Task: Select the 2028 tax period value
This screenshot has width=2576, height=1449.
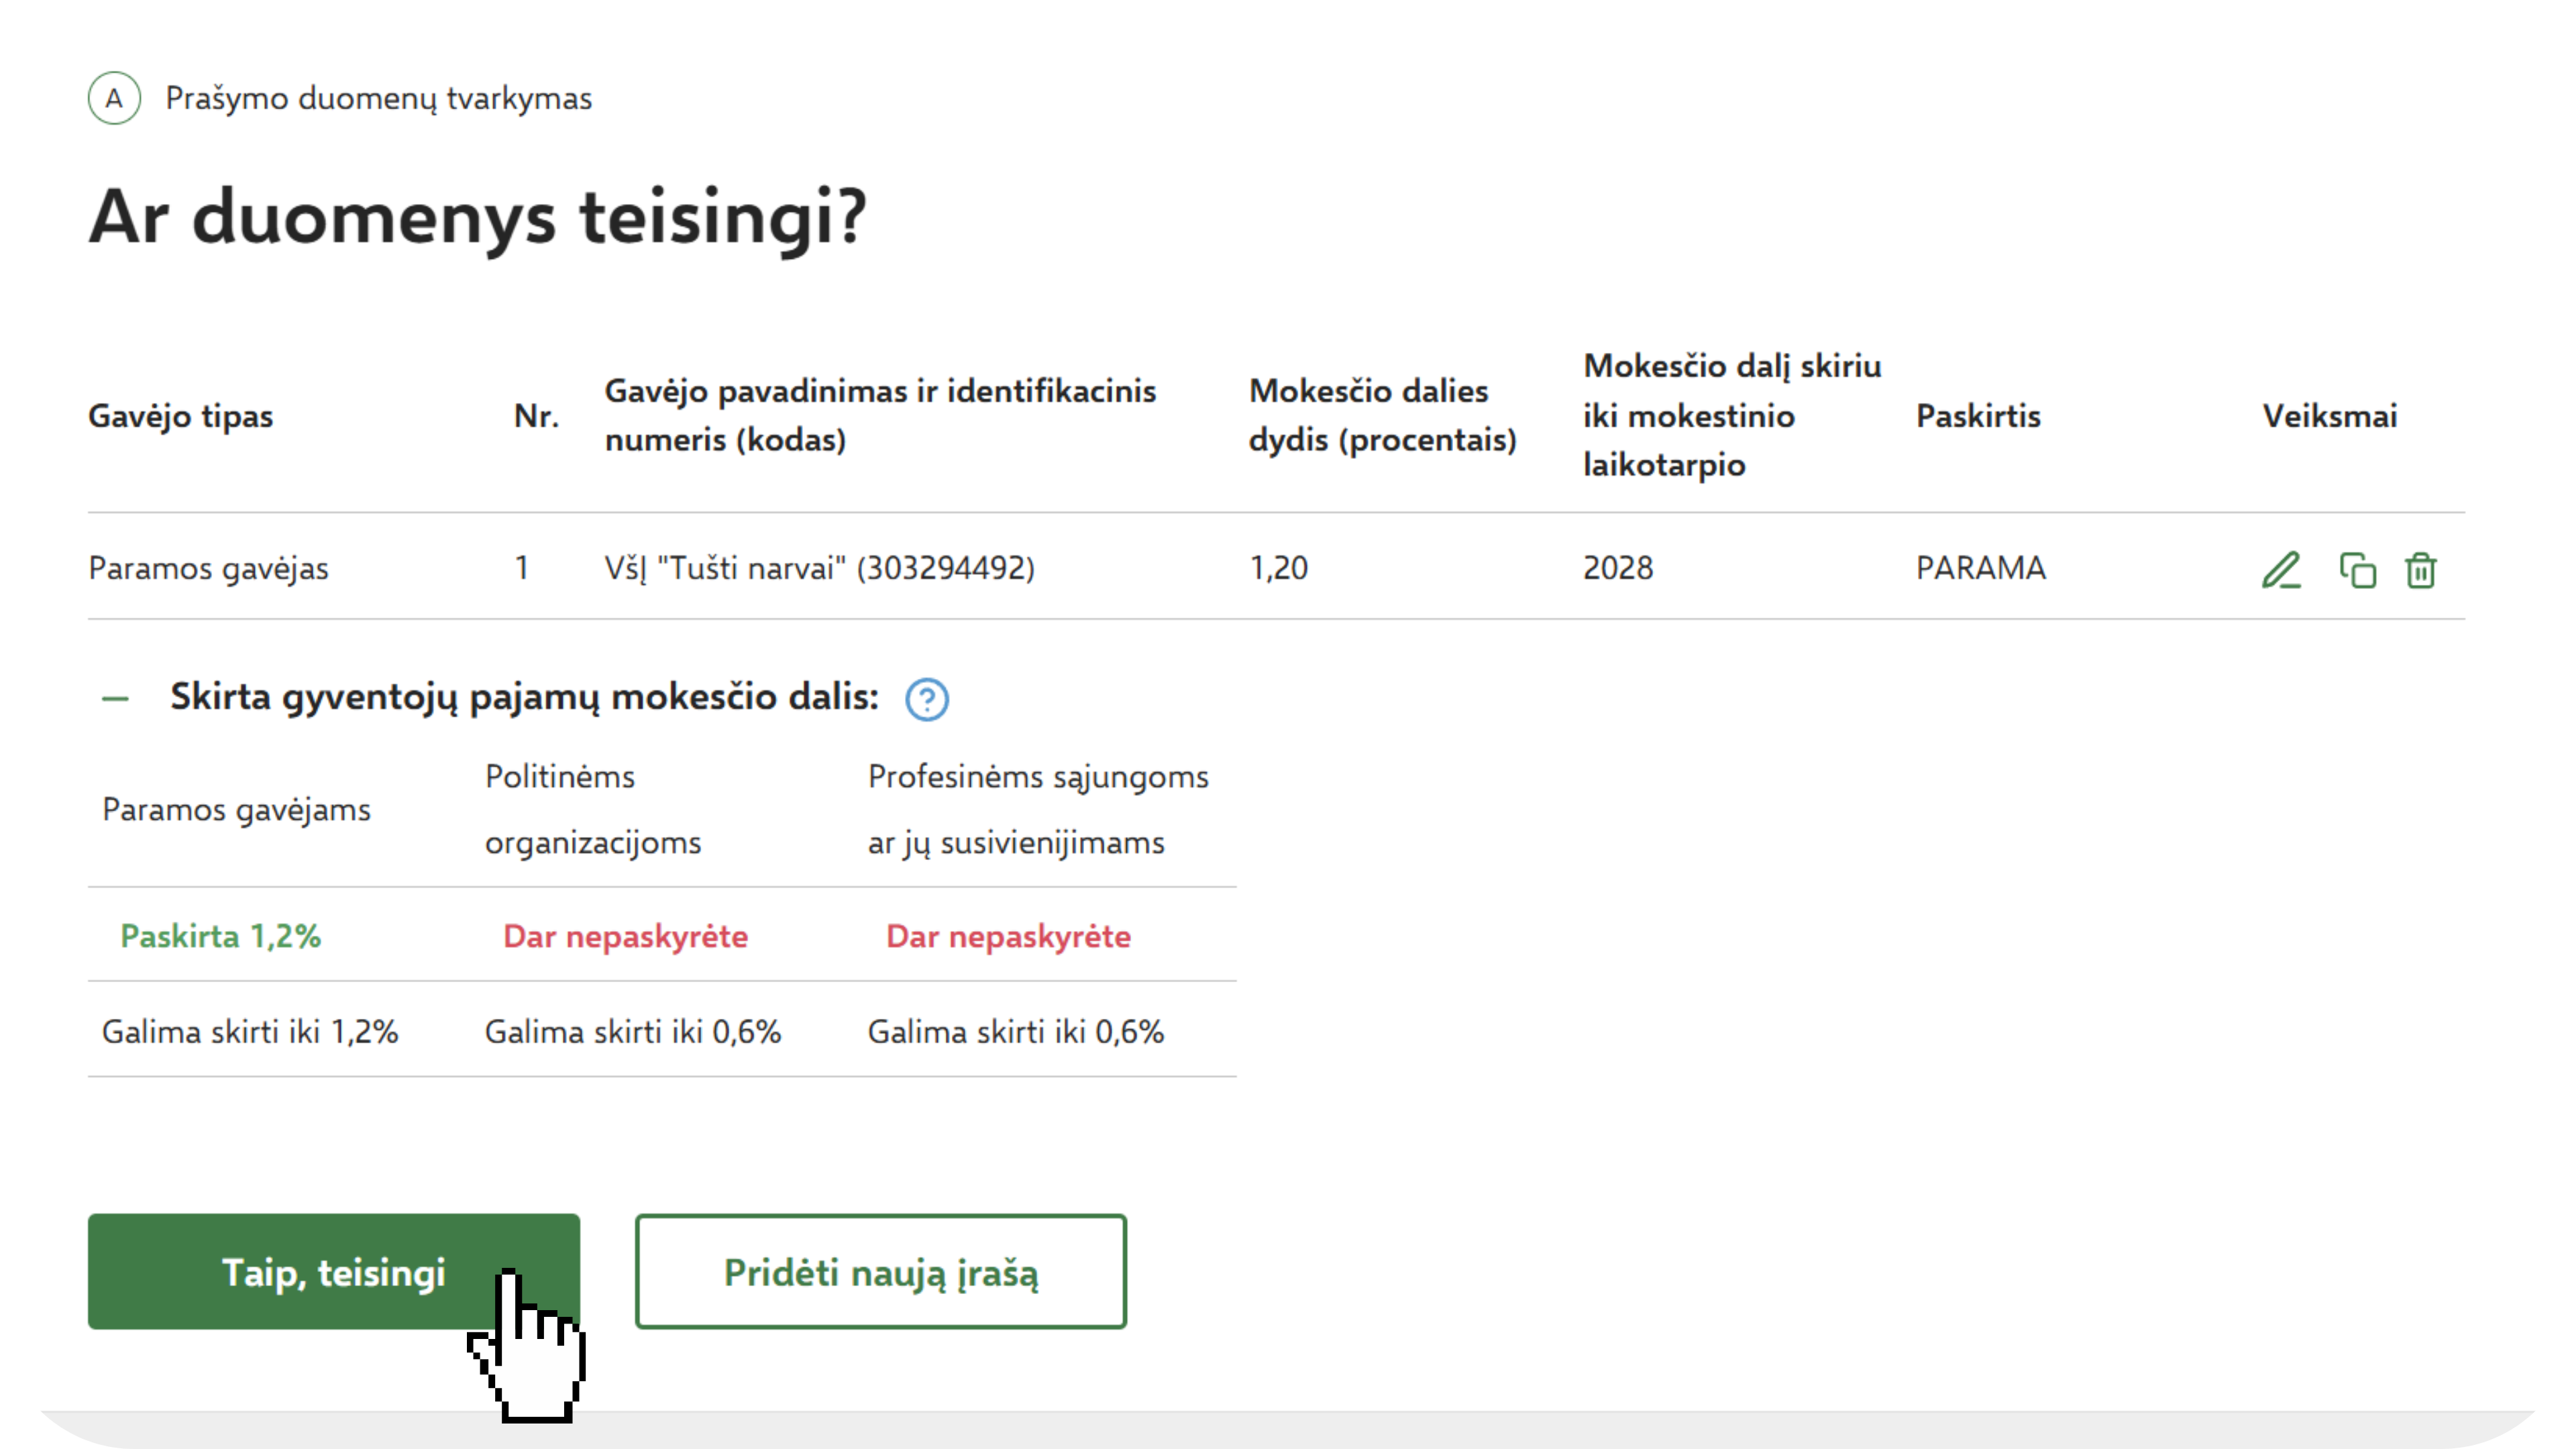Action: (x=1617, y=568)
